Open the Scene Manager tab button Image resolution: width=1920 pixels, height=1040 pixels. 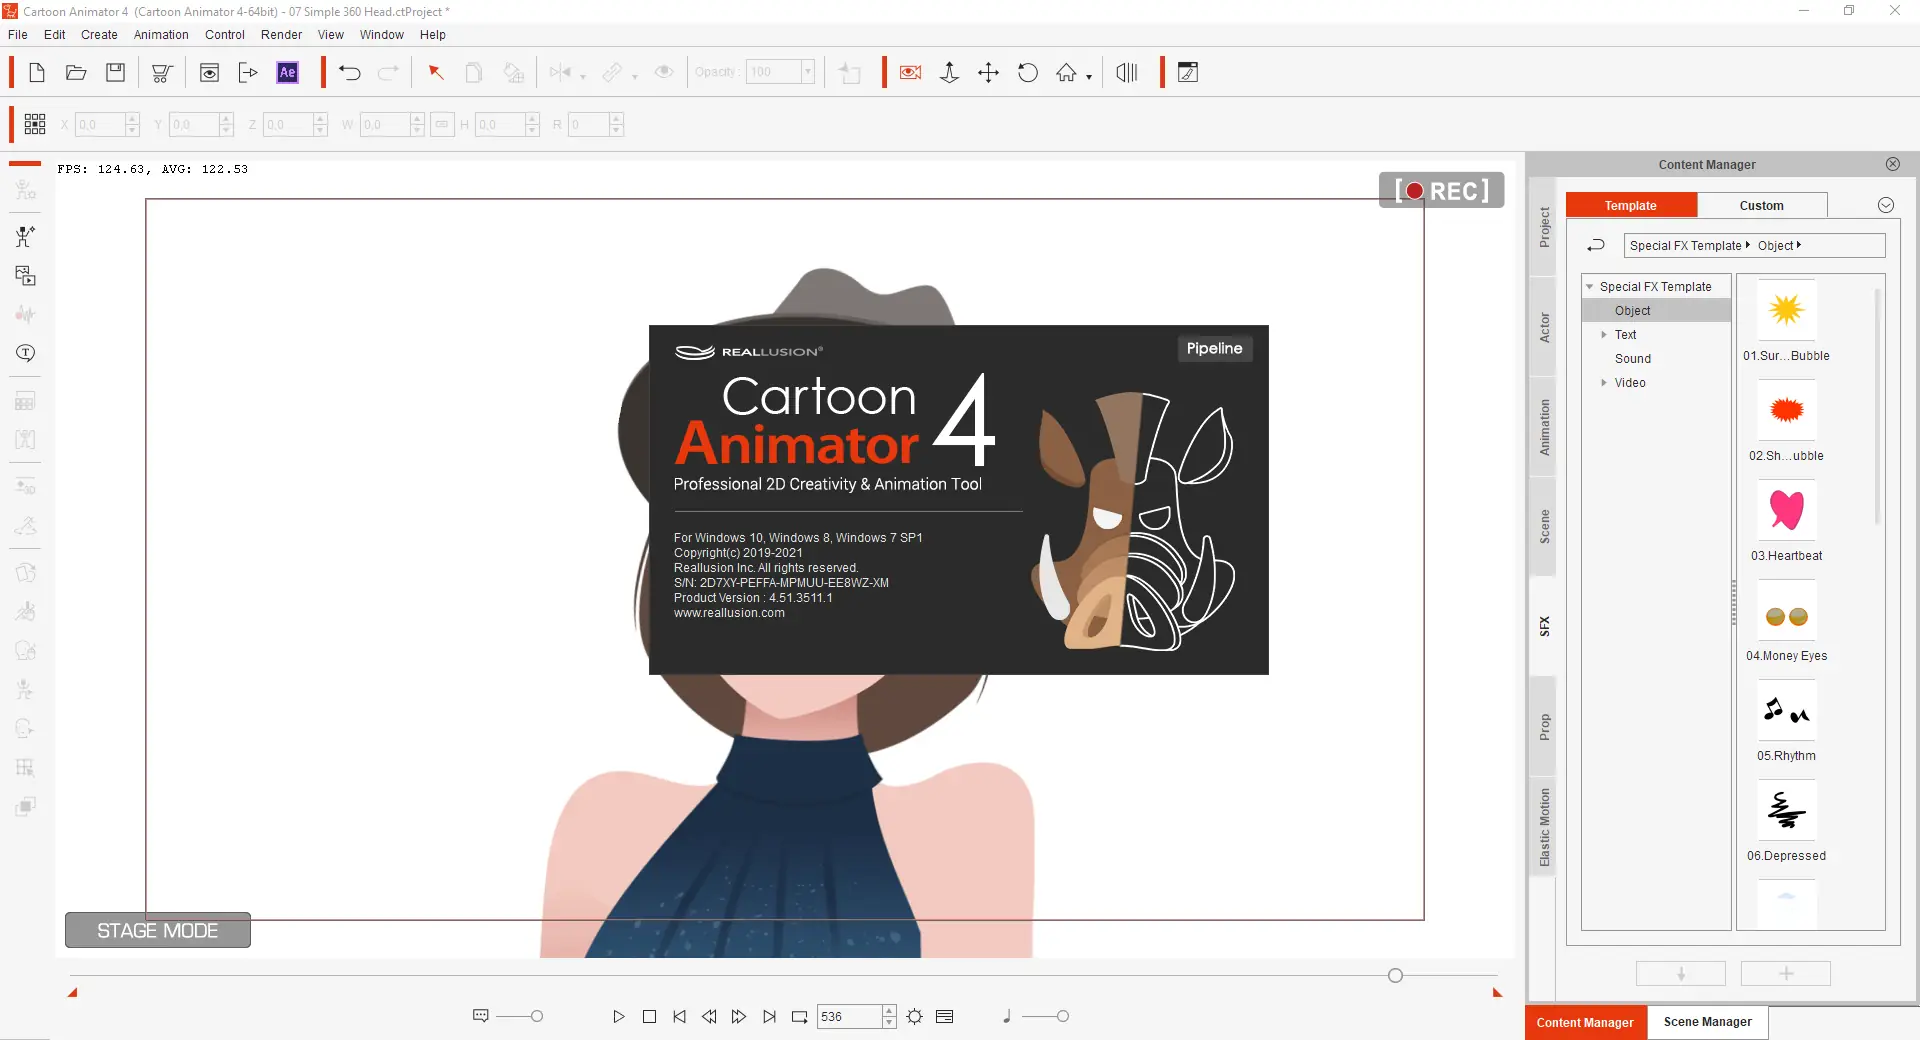pyautogui.click(x=1707, y=1022)
